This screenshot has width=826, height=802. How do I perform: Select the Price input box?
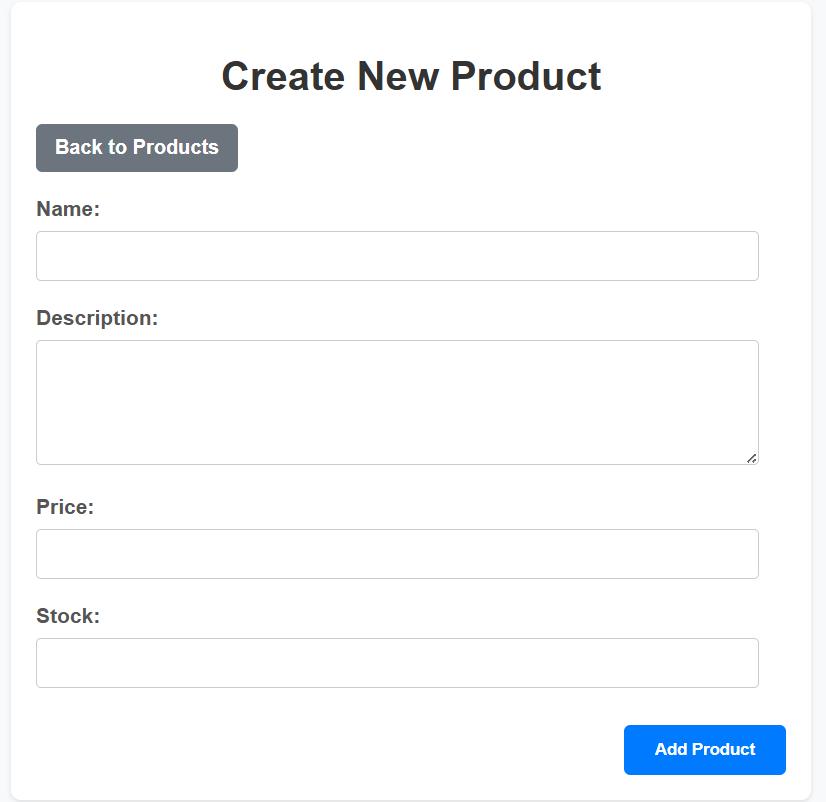coord(397,554)
